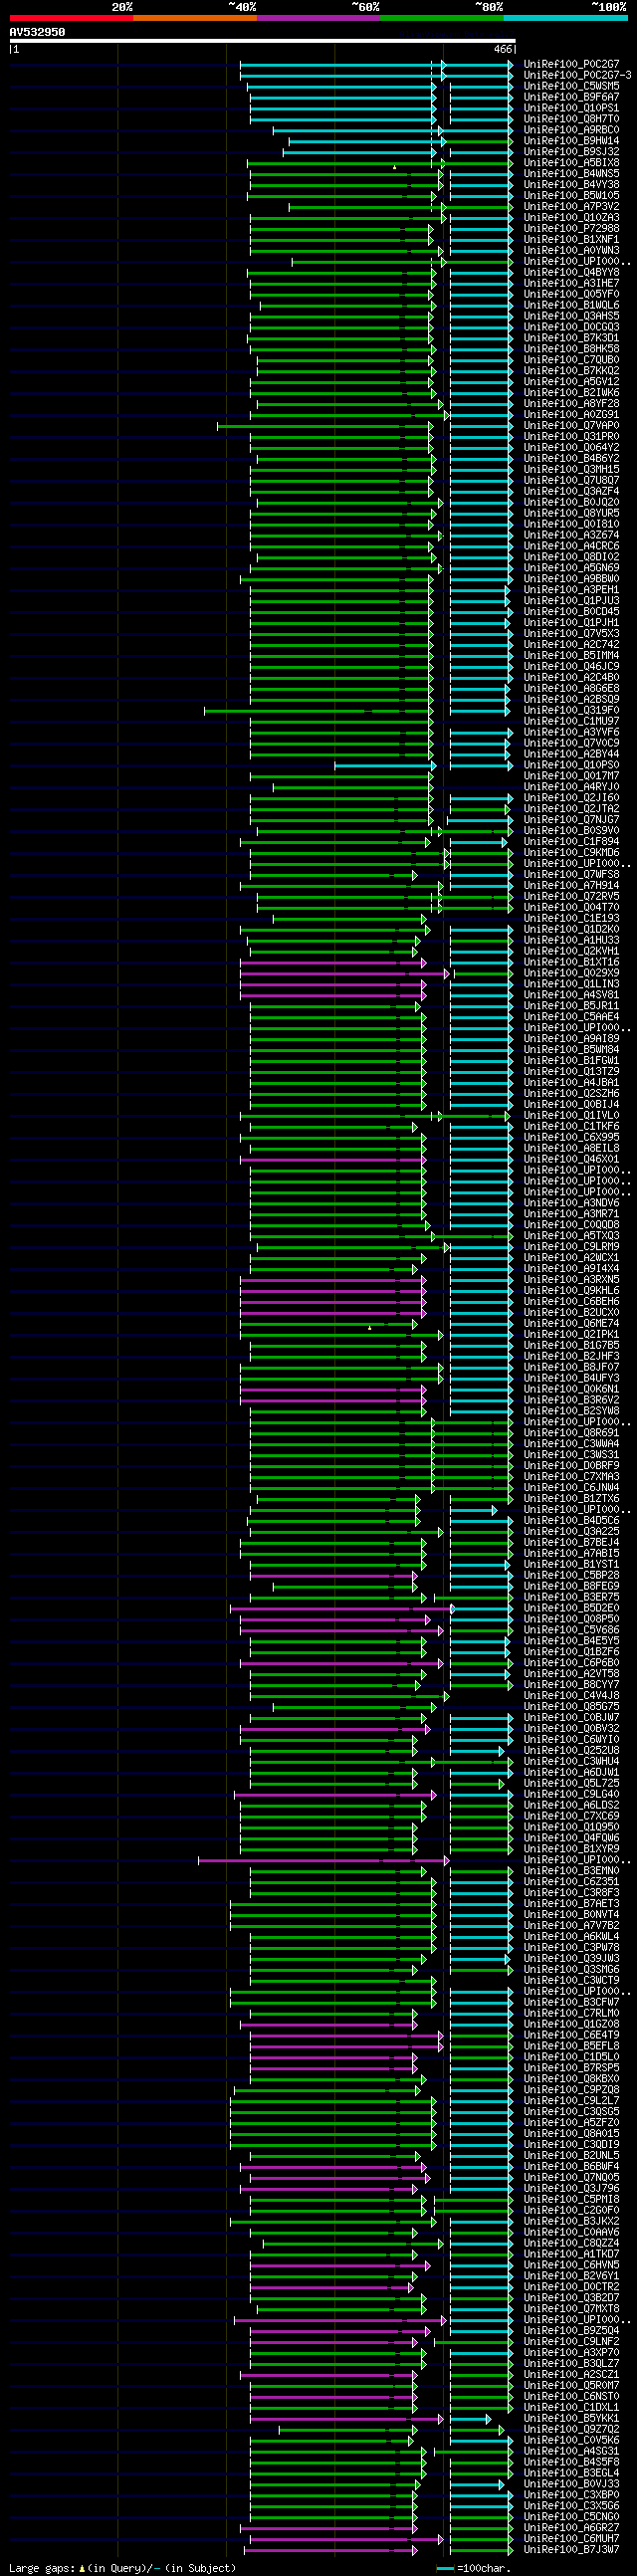Open hit UniRef100_P0C2G7
637x2576 pixels.
571,64
